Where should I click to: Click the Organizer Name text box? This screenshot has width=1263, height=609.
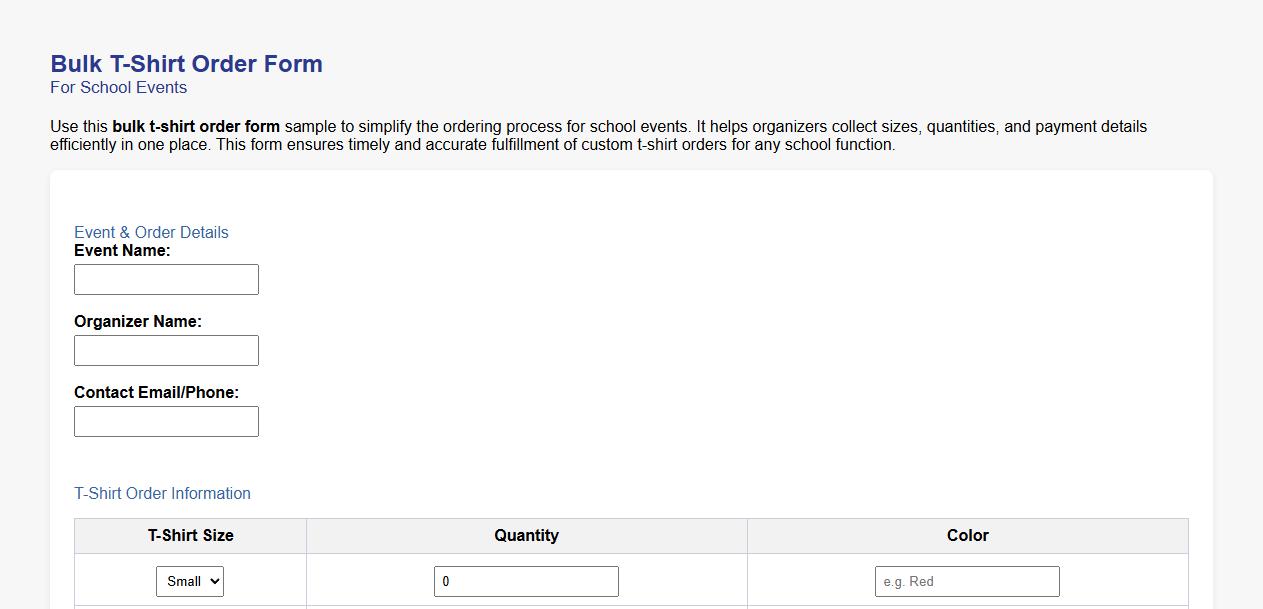[x=166, y=350]
